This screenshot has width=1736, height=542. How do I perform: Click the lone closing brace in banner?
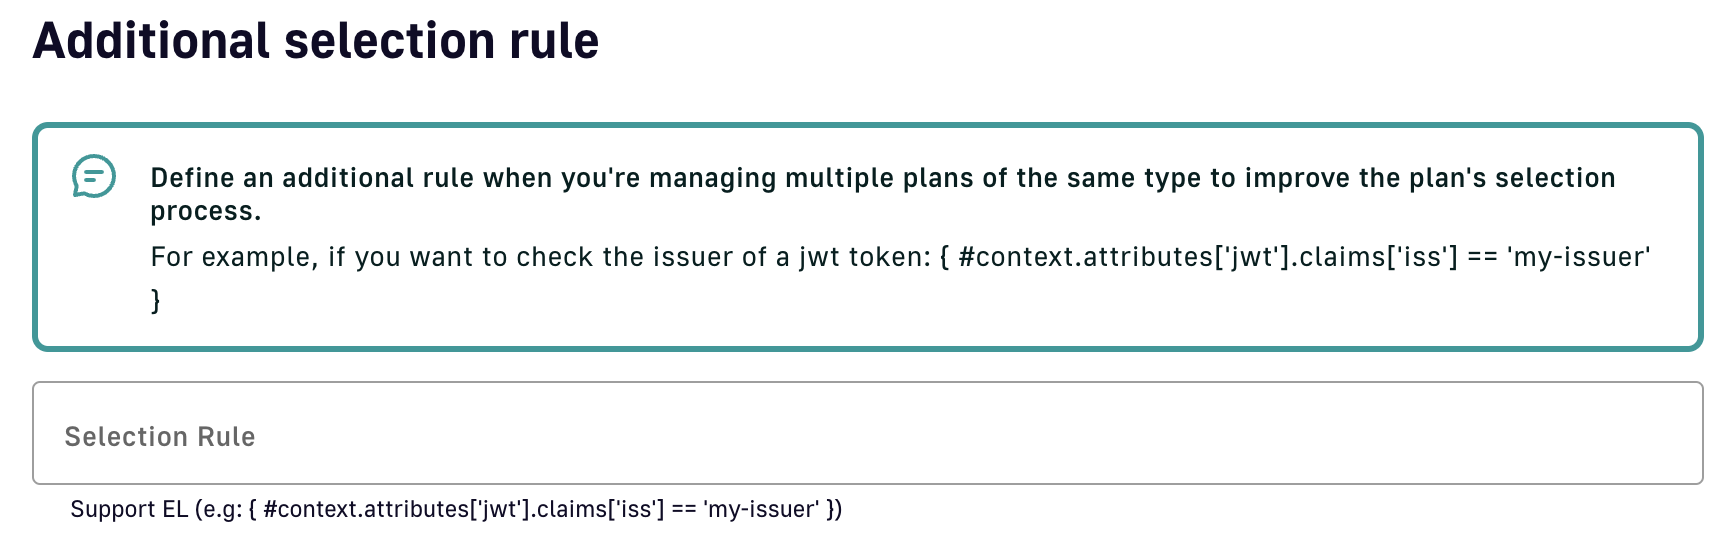156,300
